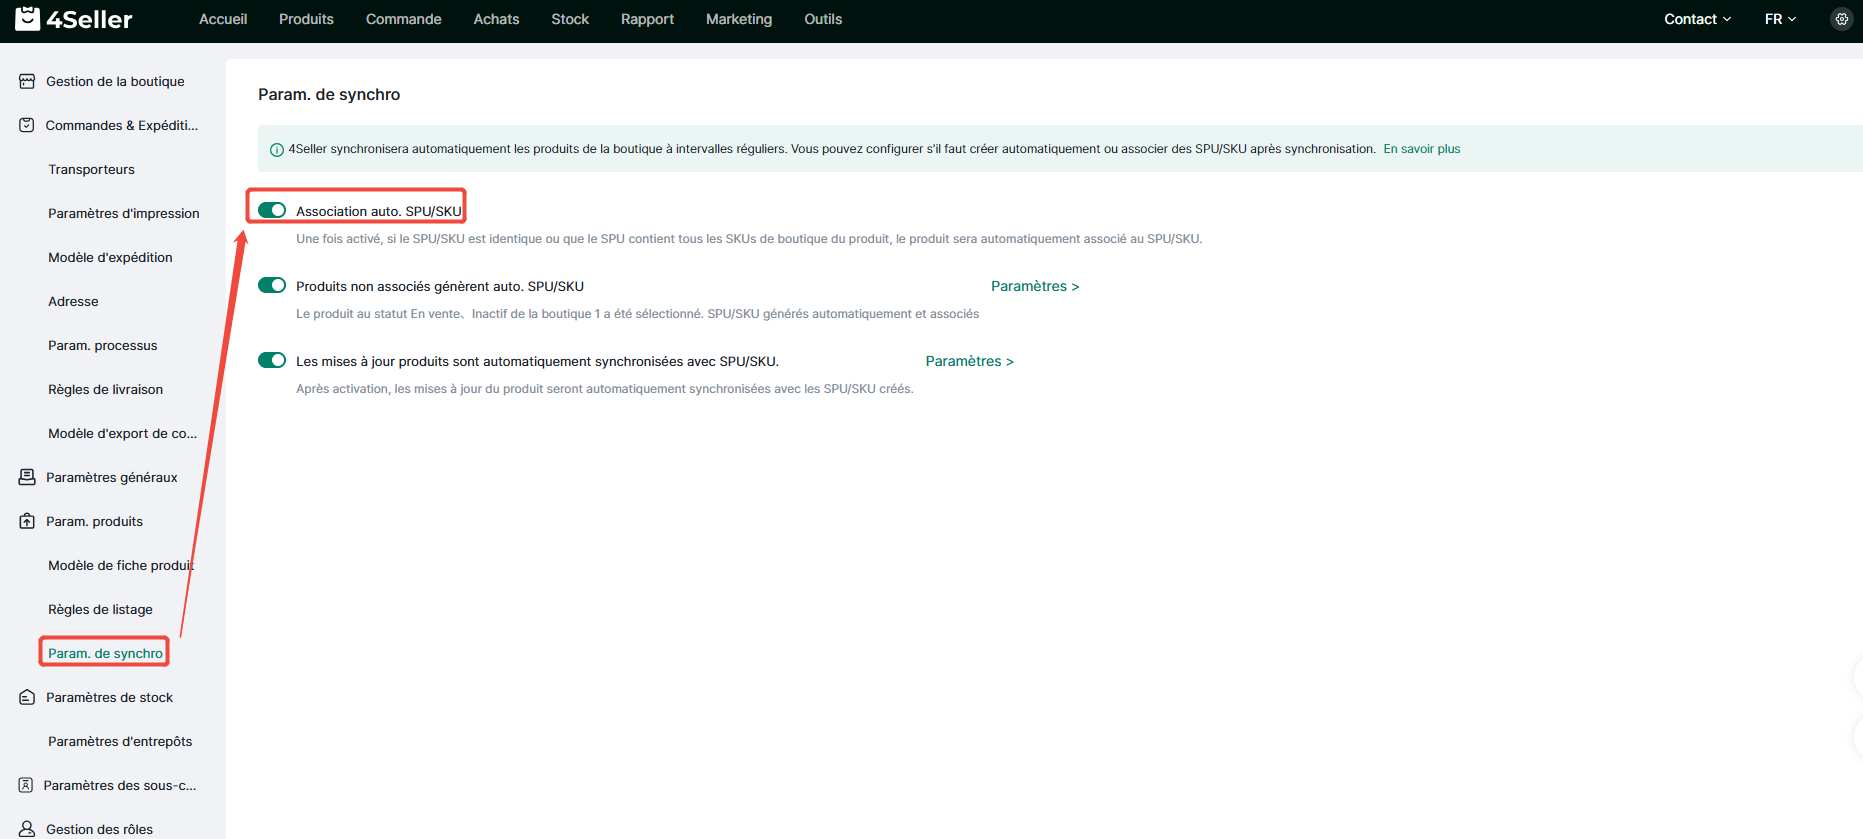Select Règles de listage in sidebar
1863x839 pixels.
click(x=100, y=609)
